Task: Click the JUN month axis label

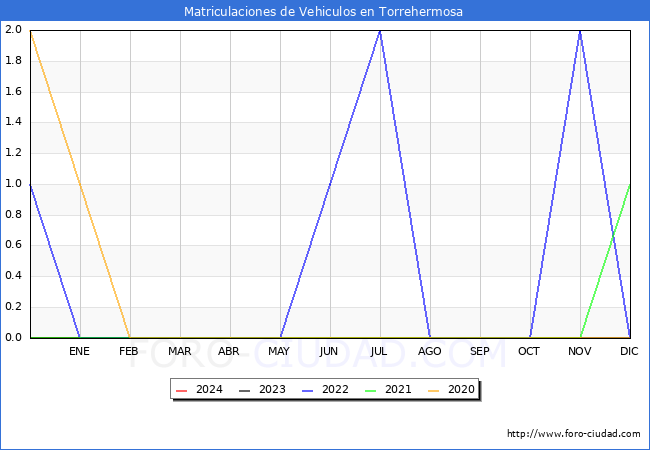Action: (x=329, y=351)
